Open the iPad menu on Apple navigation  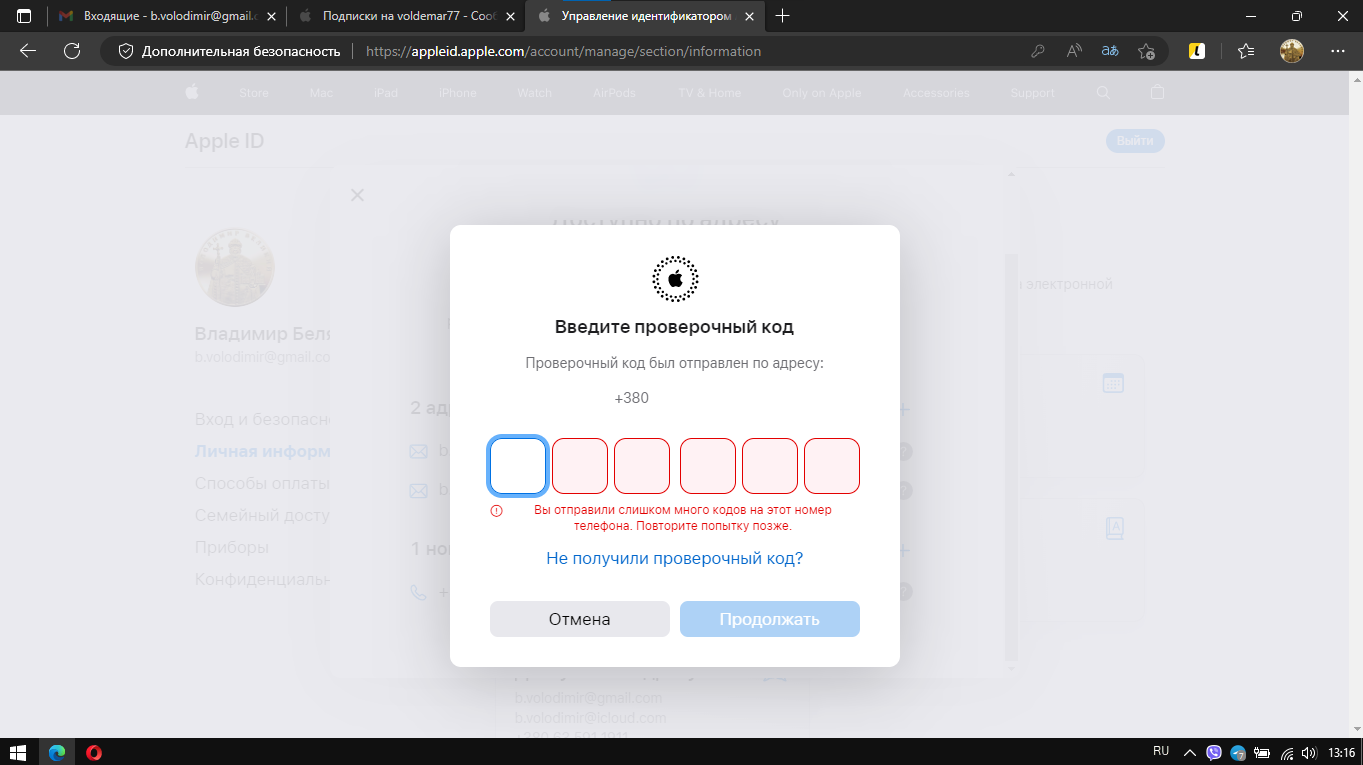click(x=386, y=93)
